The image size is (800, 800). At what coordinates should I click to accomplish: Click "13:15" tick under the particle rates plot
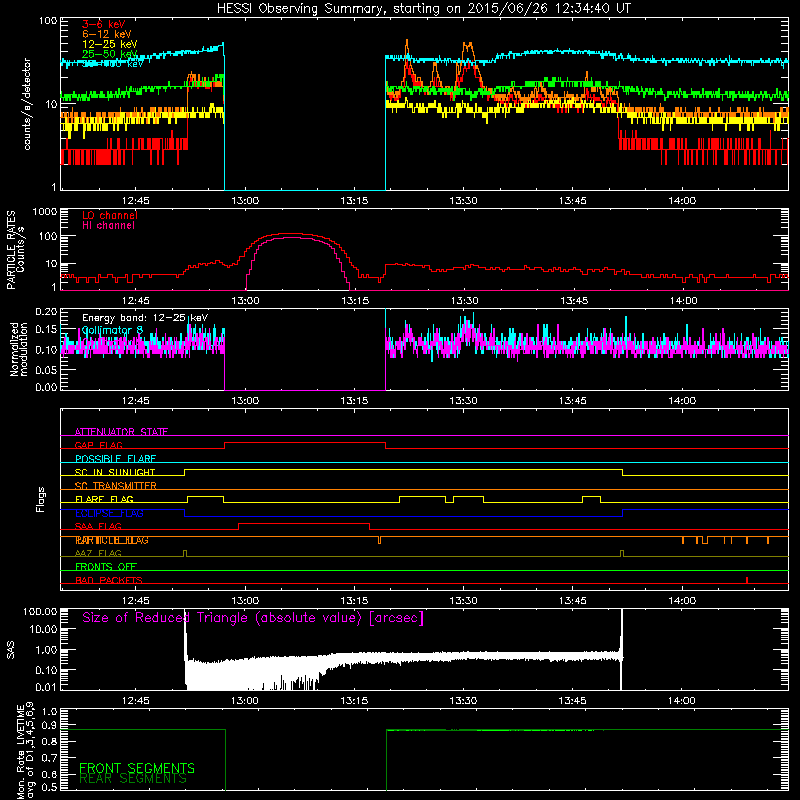coord(354,301)
